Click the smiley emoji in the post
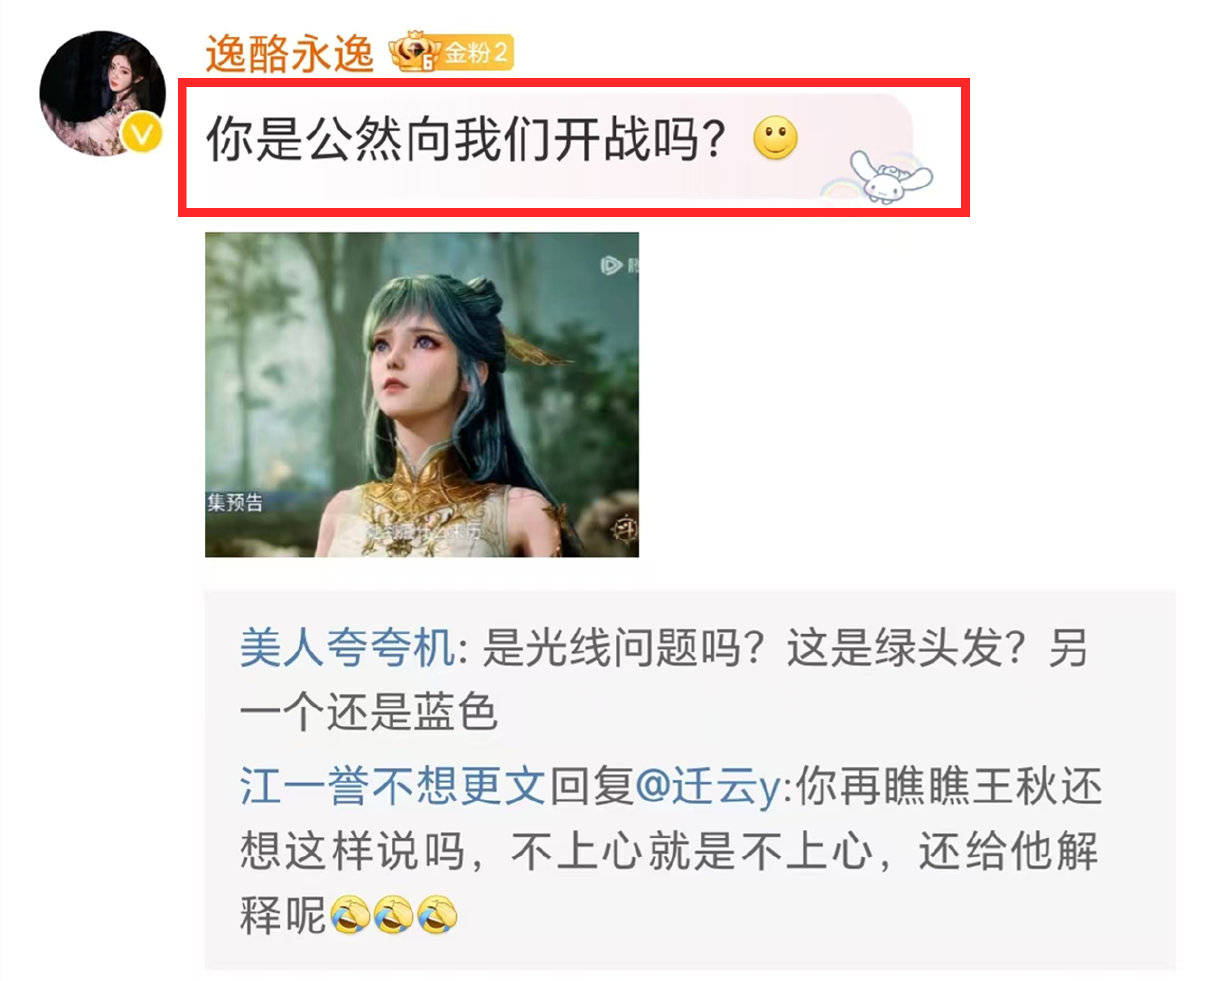 [775, 139]
